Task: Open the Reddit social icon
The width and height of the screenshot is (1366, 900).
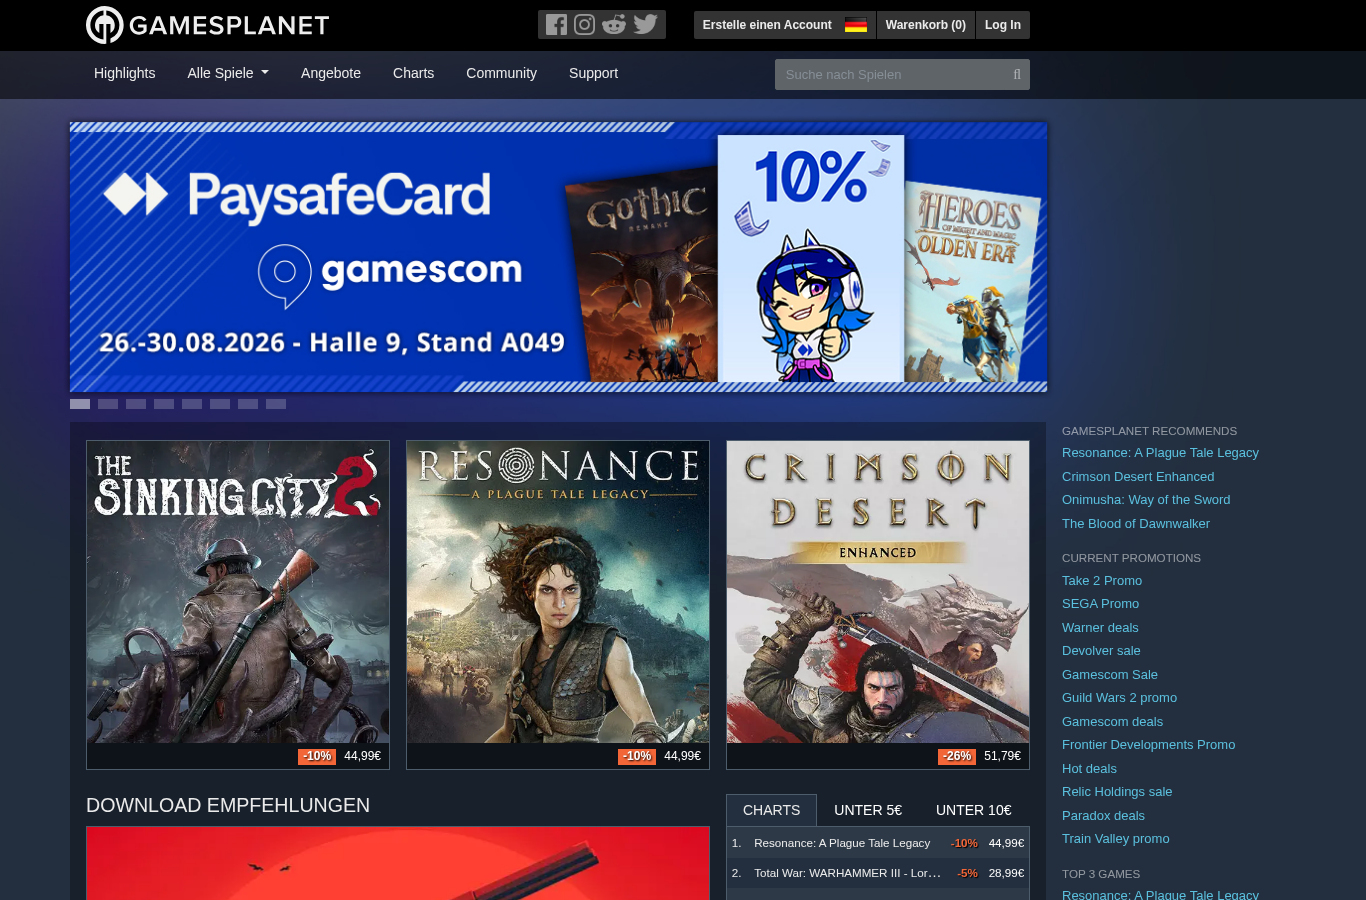Action: click(614, 25)
